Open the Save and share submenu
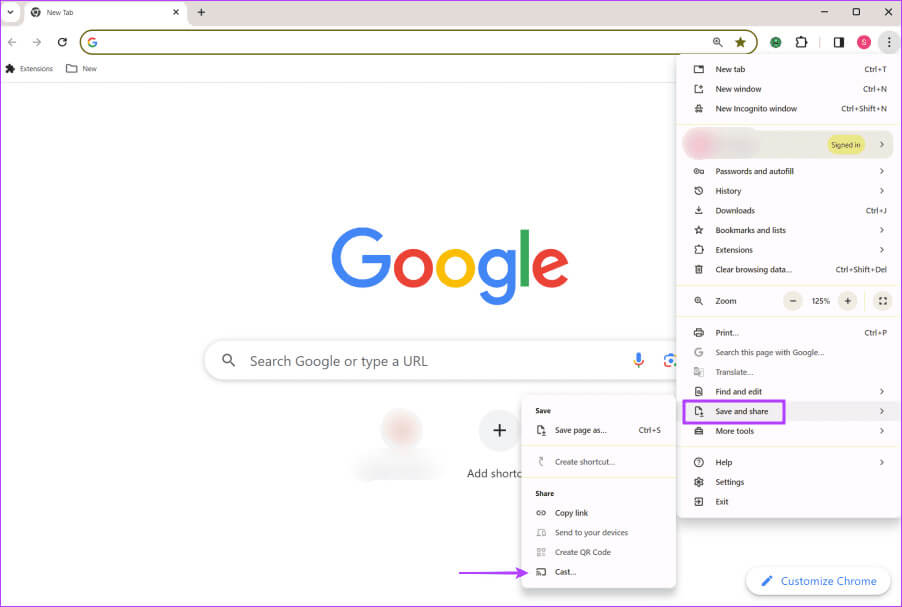Screen dimensions: 902x607 pyautogui.click(x=789, y=411)
